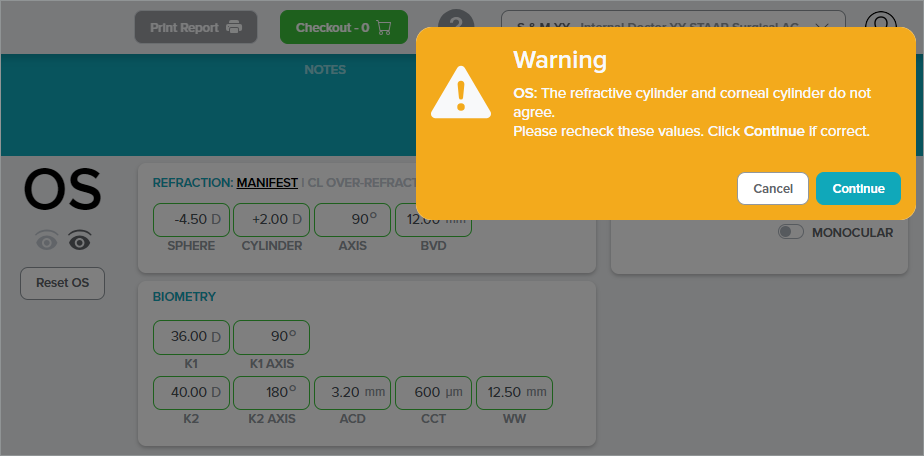Open the Notes section

tap(325, 70)
